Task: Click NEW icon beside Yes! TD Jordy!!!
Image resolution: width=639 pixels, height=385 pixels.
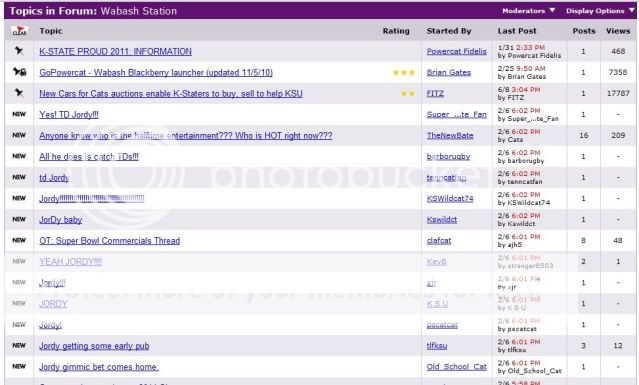Action: (19, 114)
